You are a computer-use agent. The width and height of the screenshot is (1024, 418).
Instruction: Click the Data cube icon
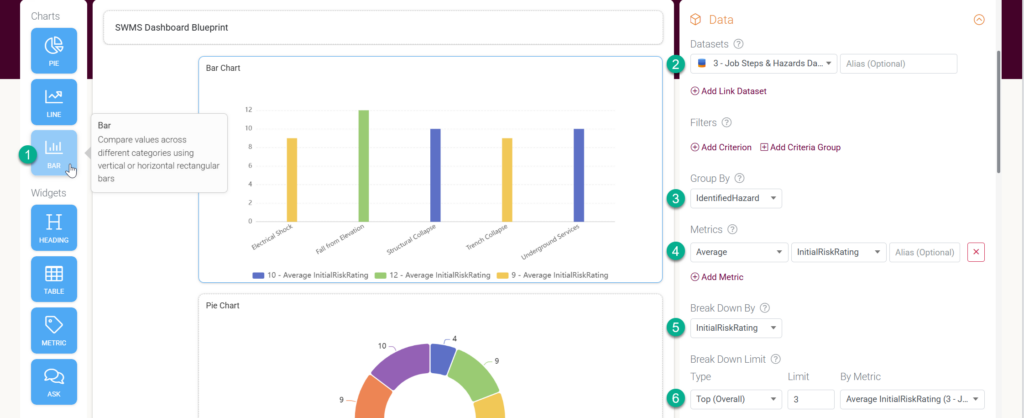(696, 20)
